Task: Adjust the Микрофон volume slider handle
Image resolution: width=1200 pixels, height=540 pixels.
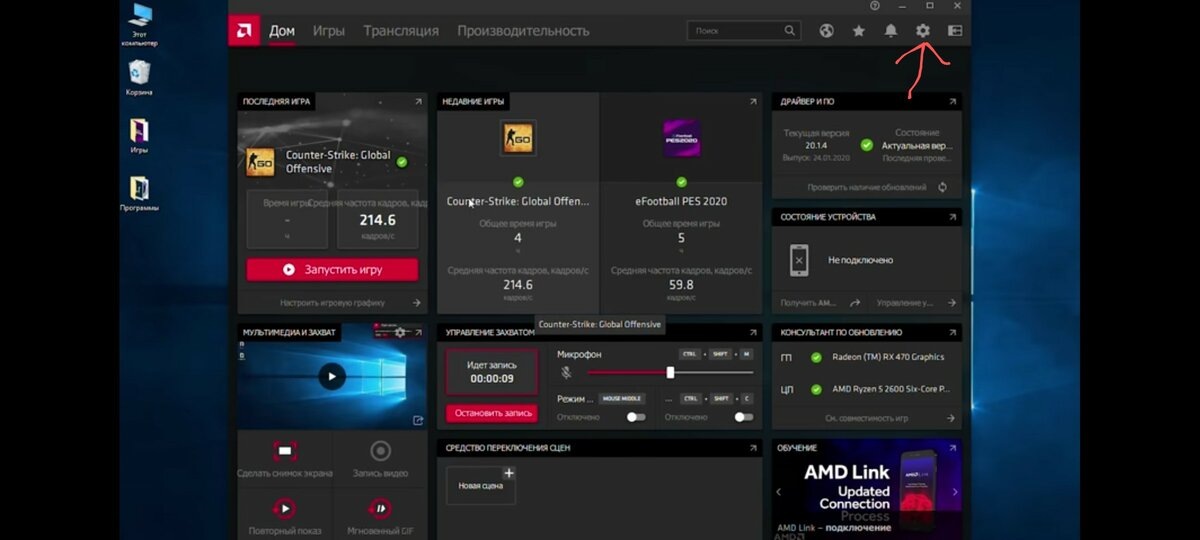Action: tap(670, 372)
